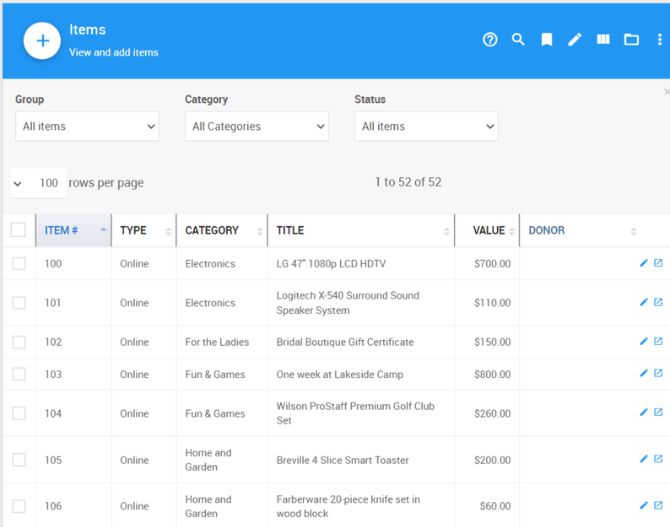The width and height of the screenshot is (670, 527).
Task: Sort table by CATEGORY column
Action: click(x=222, y=230)
